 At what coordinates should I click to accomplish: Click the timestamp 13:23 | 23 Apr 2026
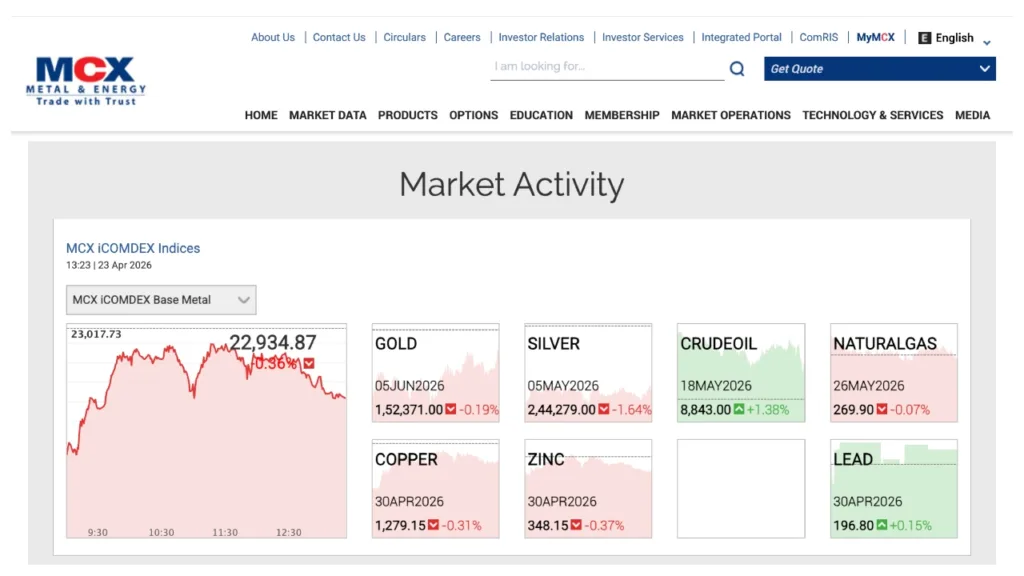(x=108, y=265)
